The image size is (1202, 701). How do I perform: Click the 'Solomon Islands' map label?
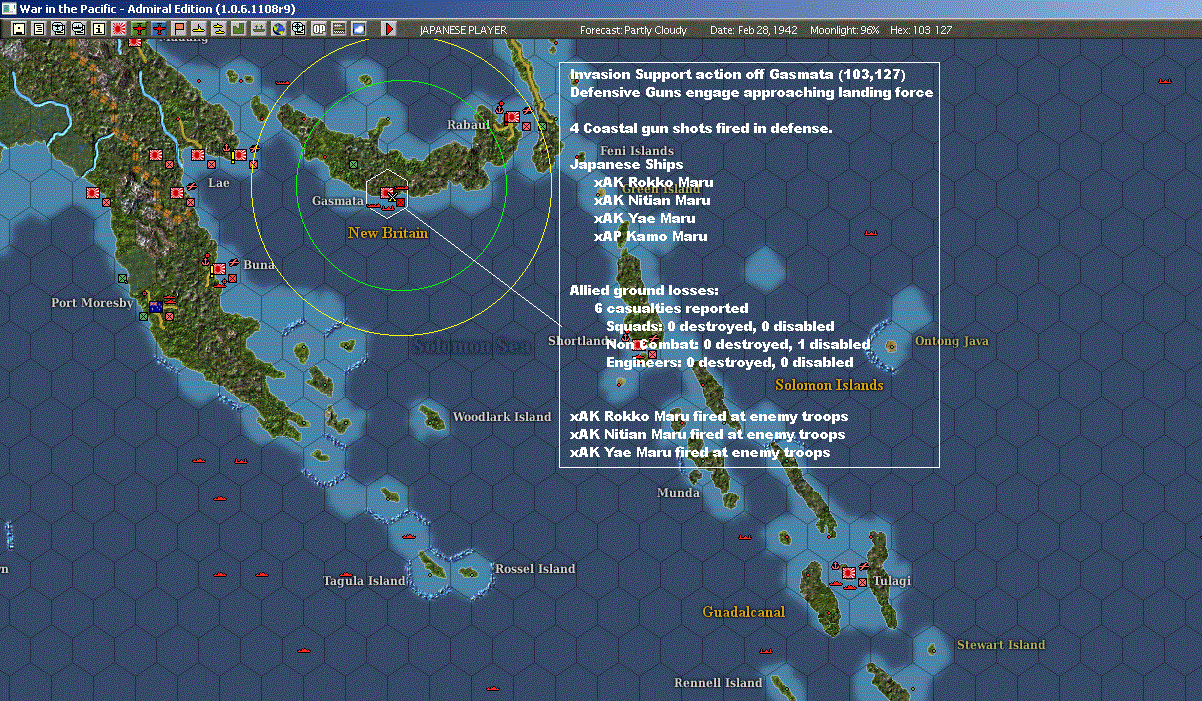coord(829,385)
